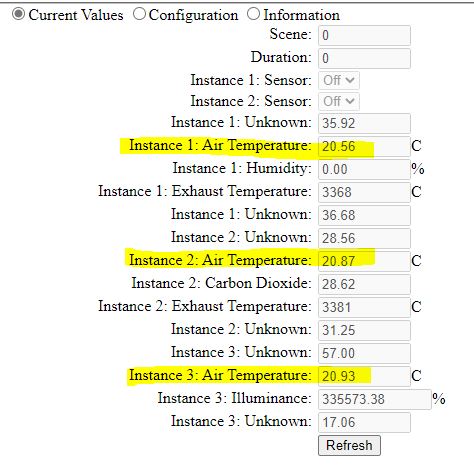
Task: Click the Instance 1 Humidity value field
Action: 364,169
